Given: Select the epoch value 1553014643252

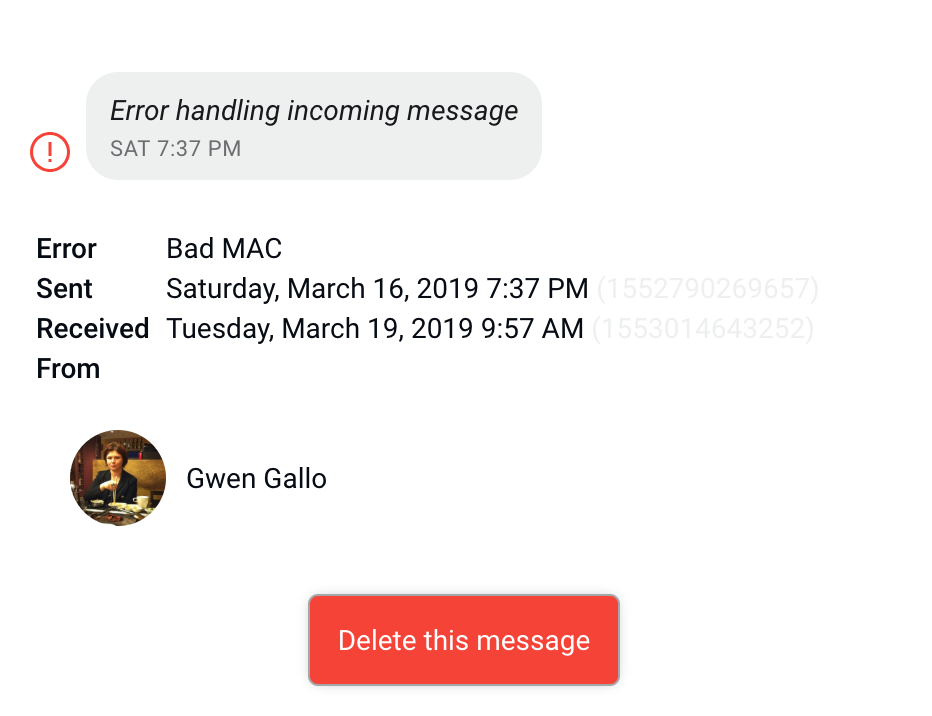Looking at the screenshot, I should coord(703,328).
